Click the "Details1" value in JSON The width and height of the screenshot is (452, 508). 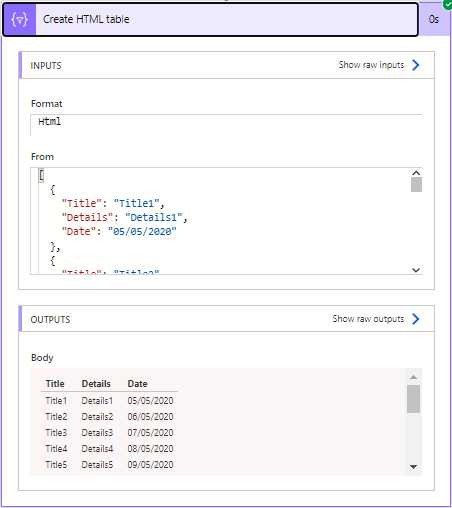[x=154, y=217]
